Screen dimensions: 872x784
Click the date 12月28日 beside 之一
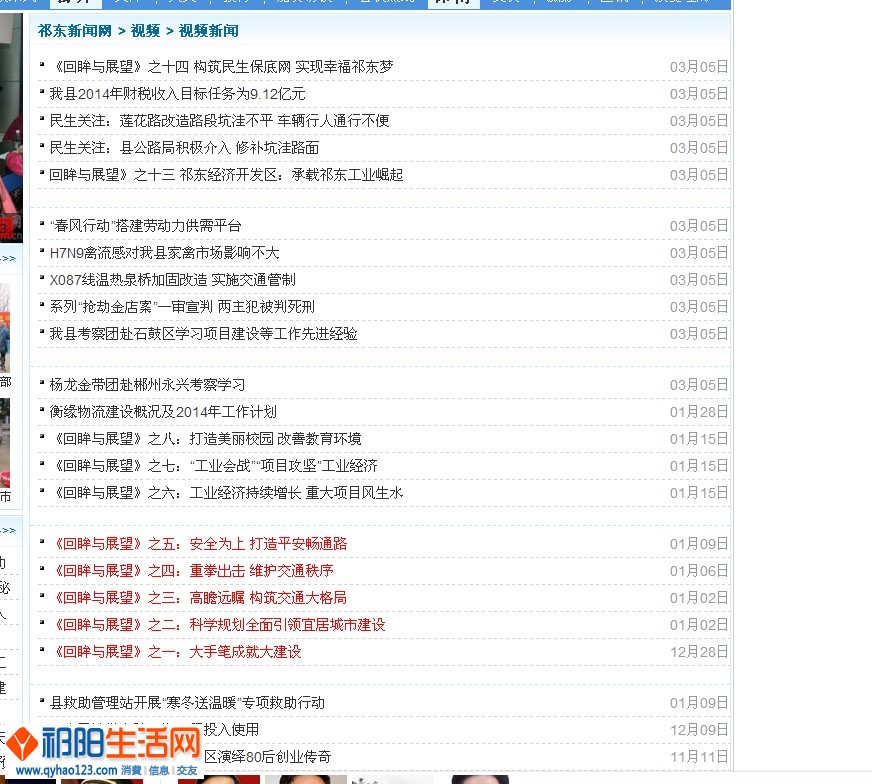tap(698, 652)
